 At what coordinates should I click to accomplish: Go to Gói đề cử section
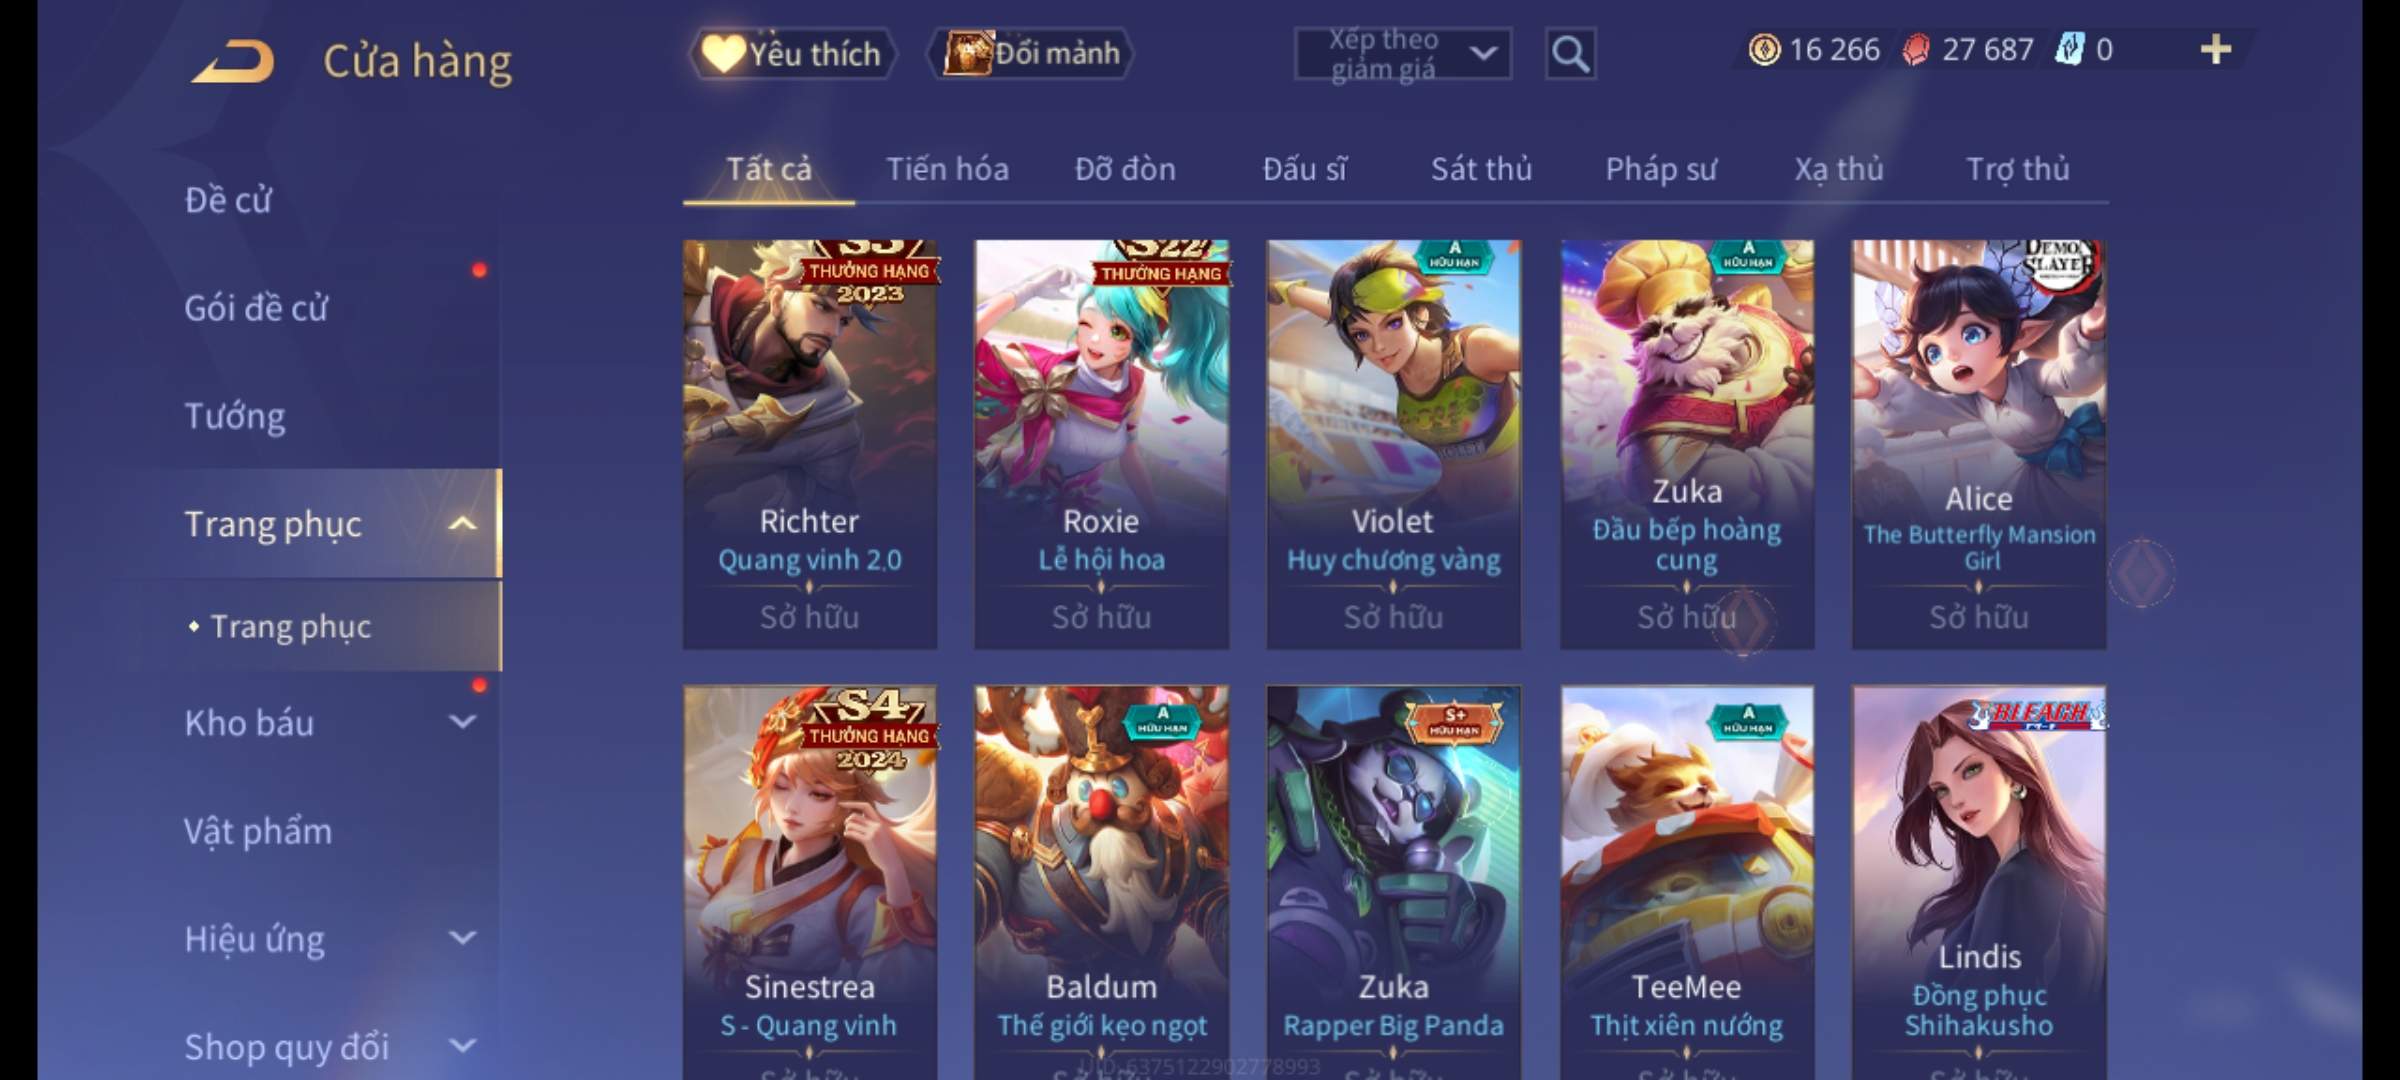pyautogui.click(x=256, y=307)
